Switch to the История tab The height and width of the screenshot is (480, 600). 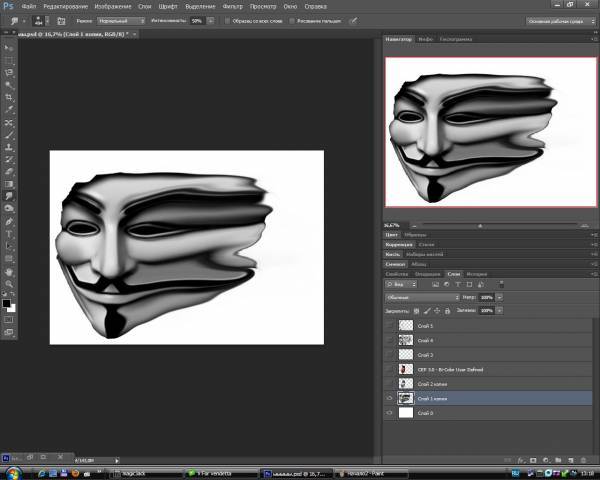point(476,273)
